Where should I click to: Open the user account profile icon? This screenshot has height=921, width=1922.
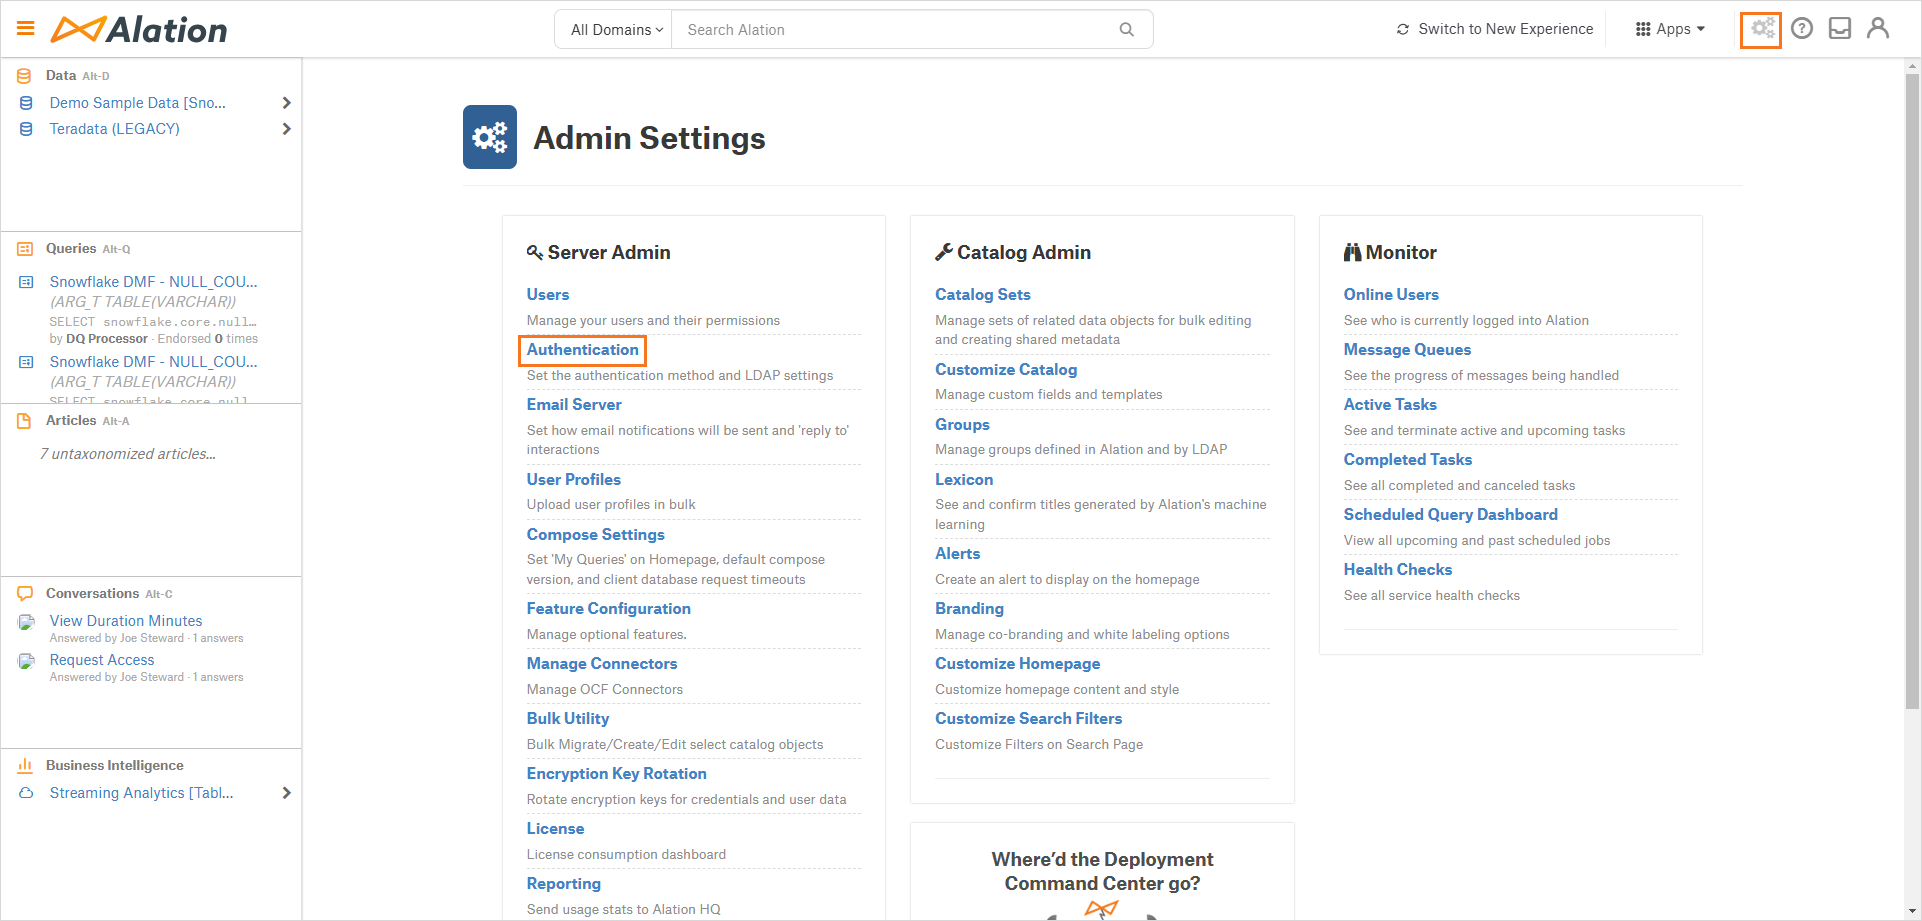pyautogui.click(x=1878, y=29)
